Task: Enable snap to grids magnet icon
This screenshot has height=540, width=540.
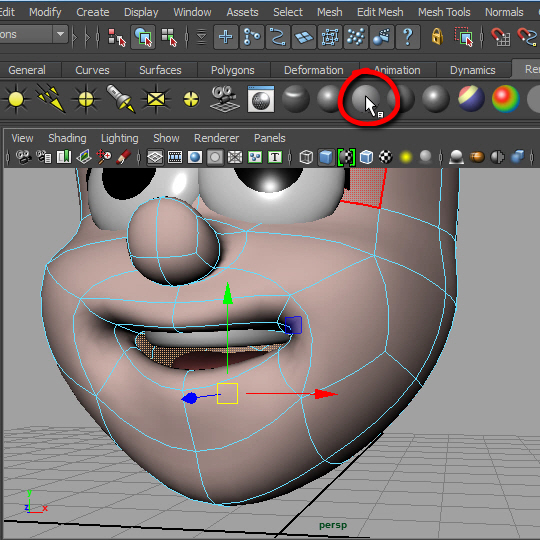Action: click(x=500, y=37)
